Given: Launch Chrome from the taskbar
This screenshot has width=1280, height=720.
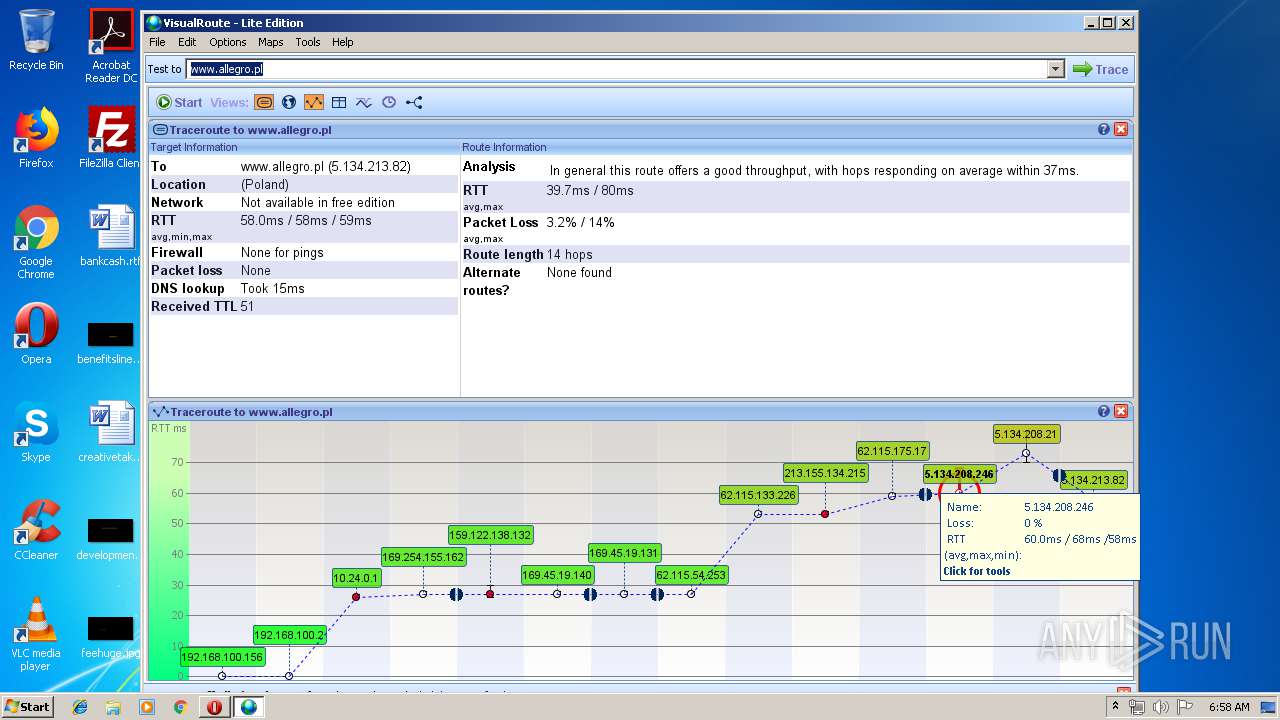Looking at the screenshot, I should (x=180, y=707).
